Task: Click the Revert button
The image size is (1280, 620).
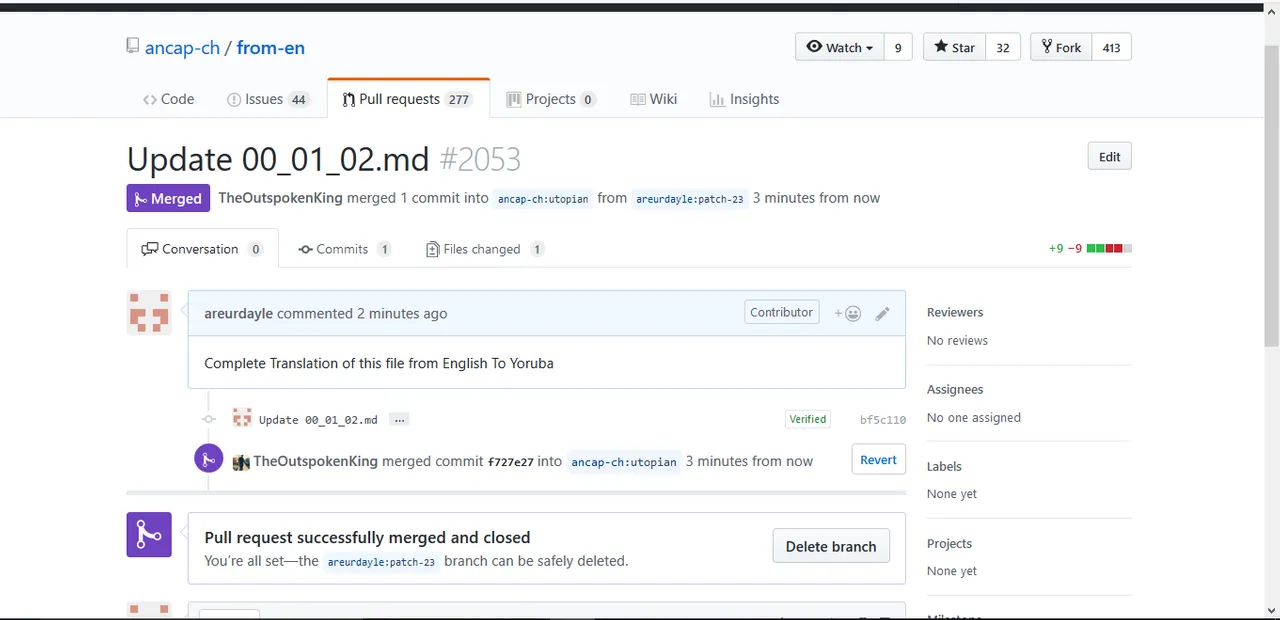Action: (878, 460)
